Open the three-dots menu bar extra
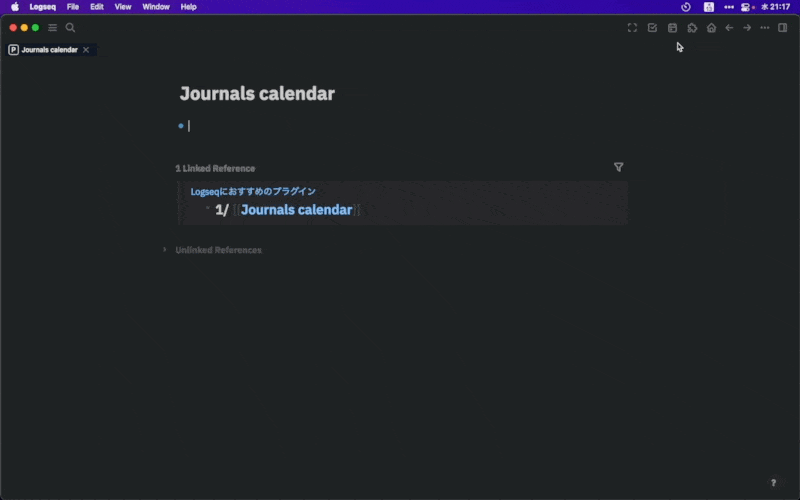The image size is (800, 500). (729, 7)
